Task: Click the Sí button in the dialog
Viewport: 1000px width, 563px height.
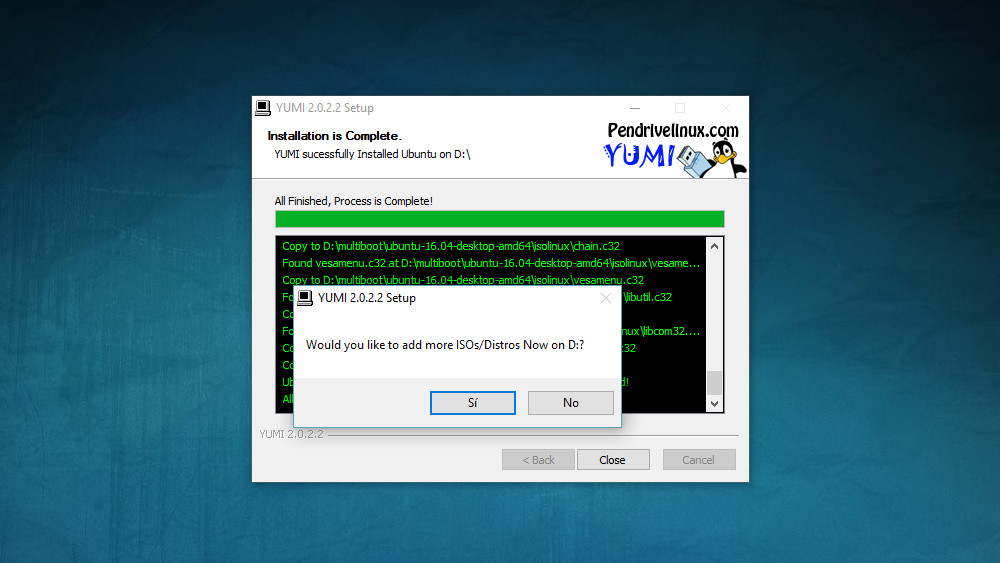Action: click(x=473, y=402)
